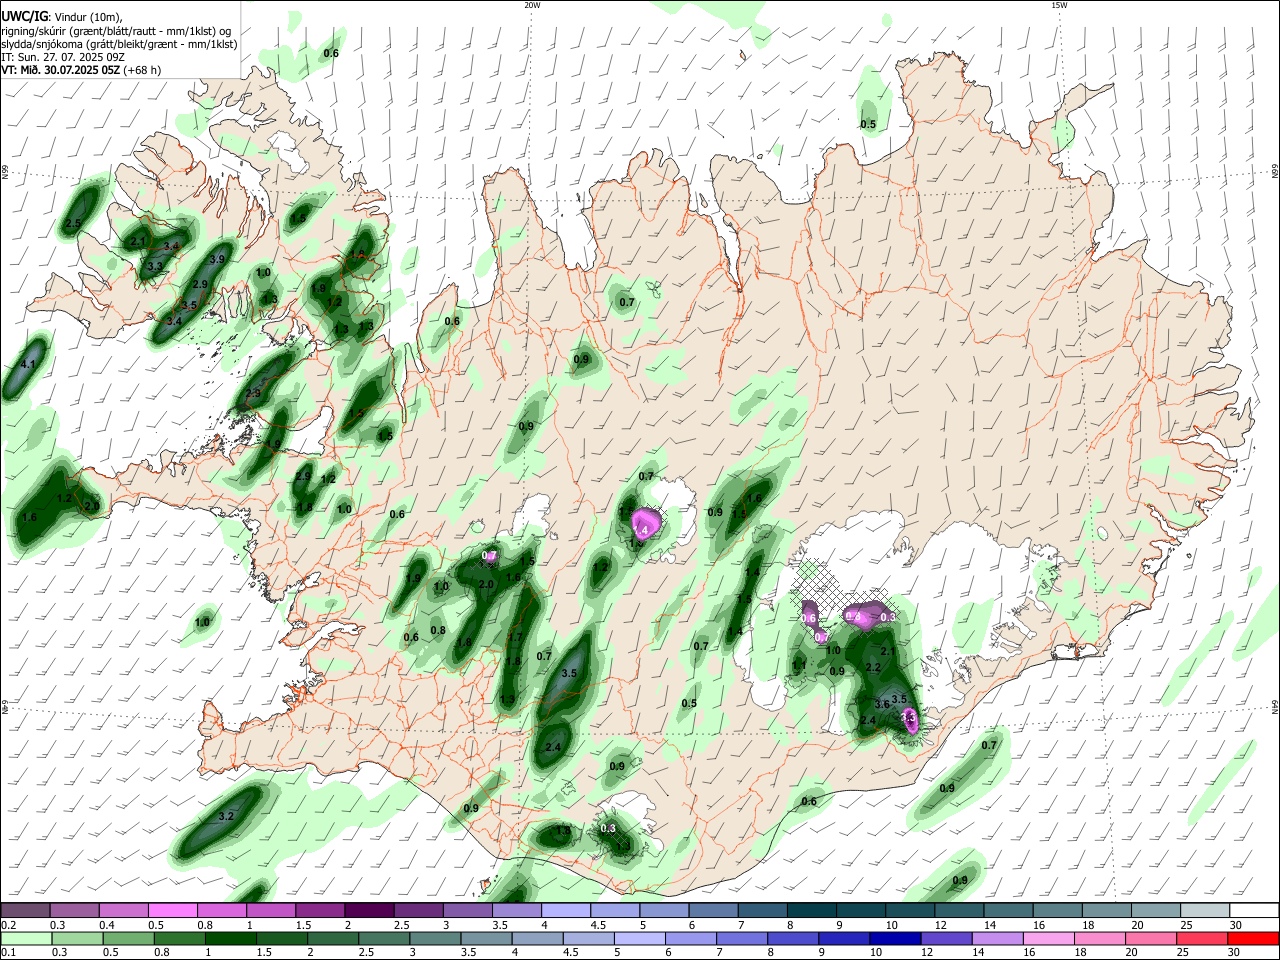This screenshot has width=1280, height=960.
Task: Pick the bright pink 0.5–0.8 snow swatch
Action: [x=173, y=911]
